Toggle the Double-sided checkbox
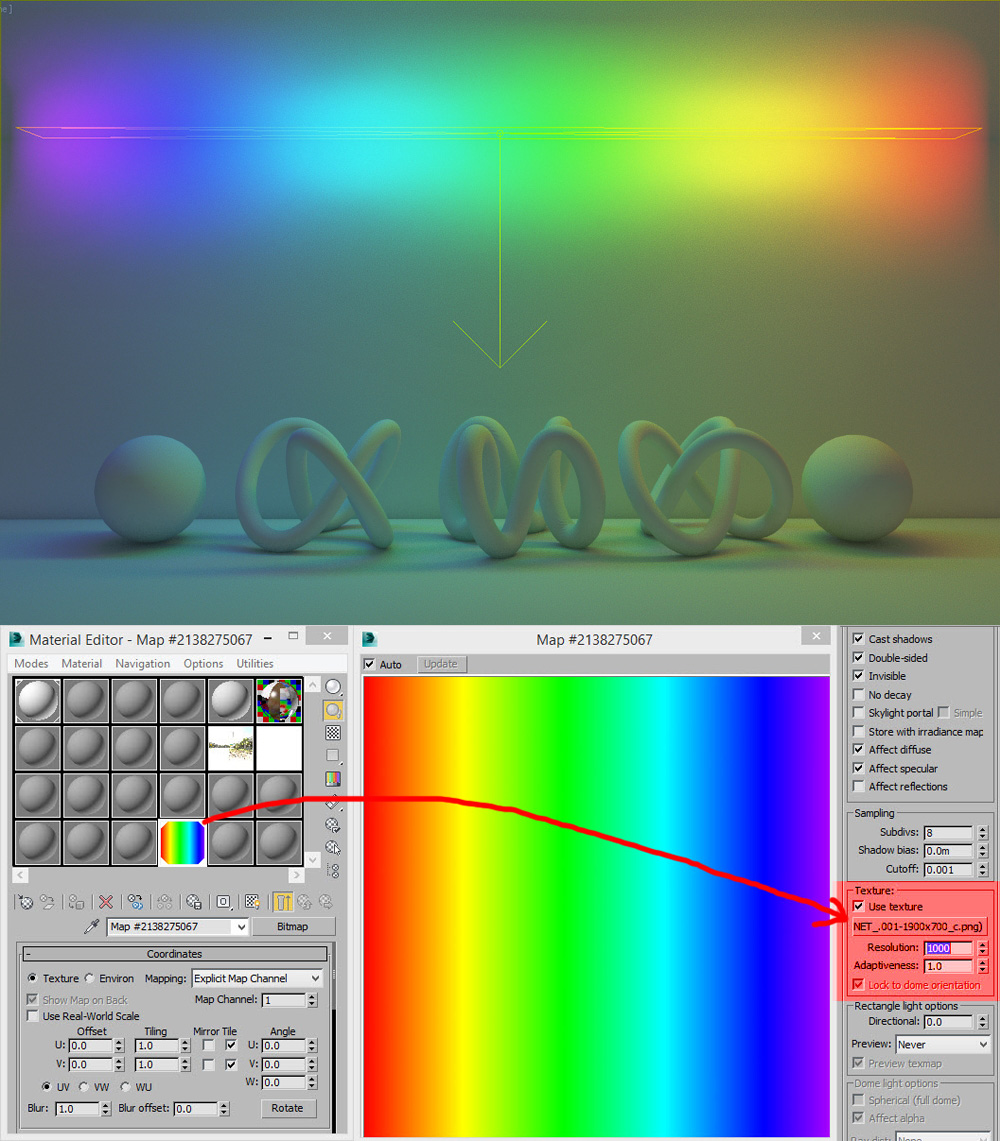 coord(858,658)
